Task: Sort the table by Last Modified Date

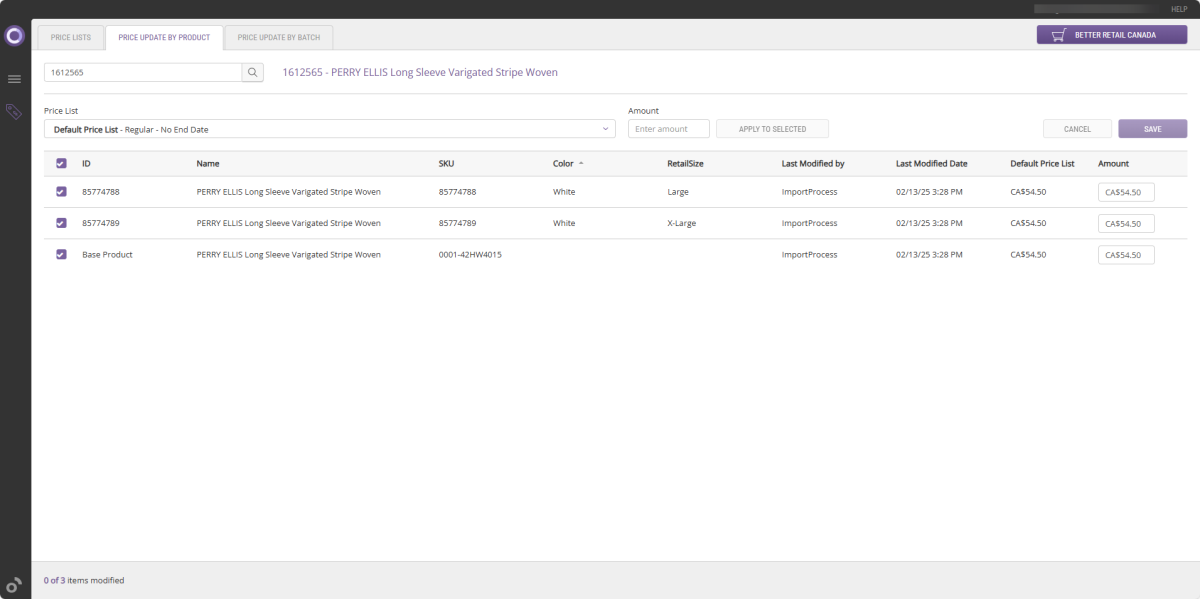Action: 931,163
